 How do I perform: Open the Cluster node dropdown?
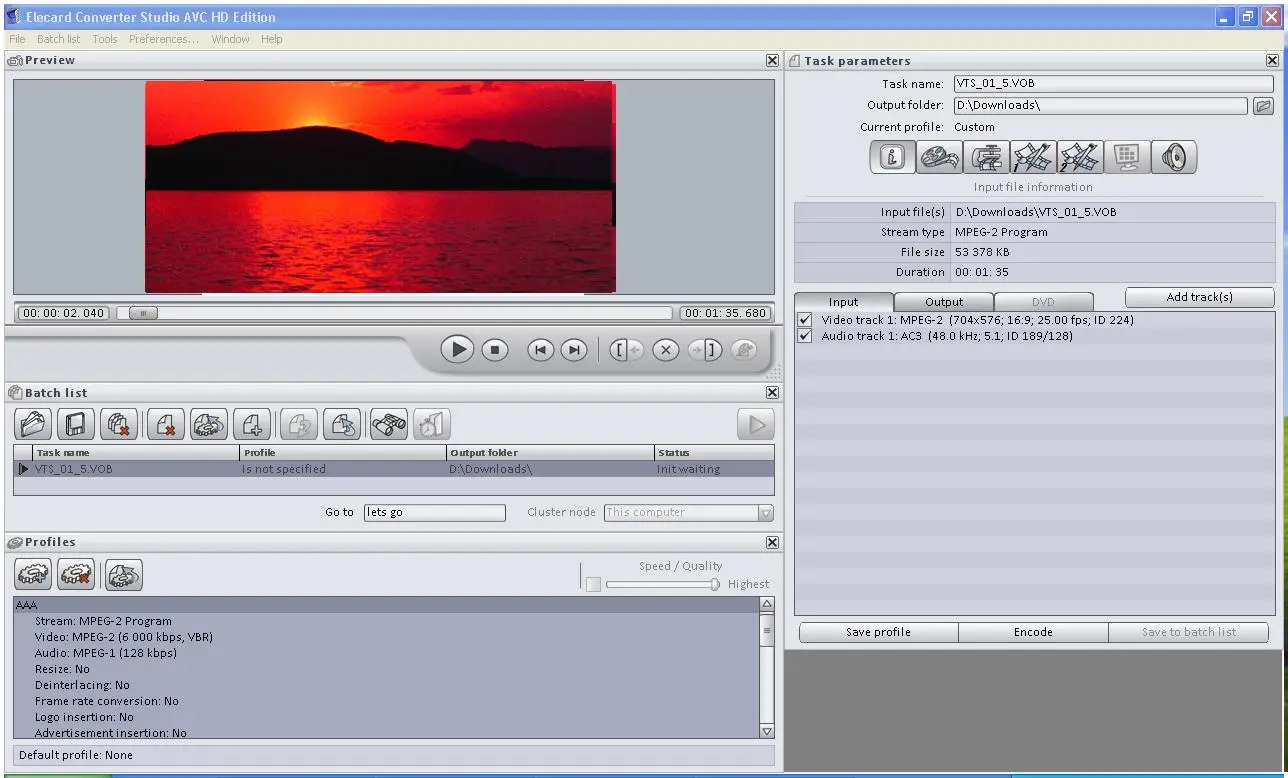tap(766, 513)
